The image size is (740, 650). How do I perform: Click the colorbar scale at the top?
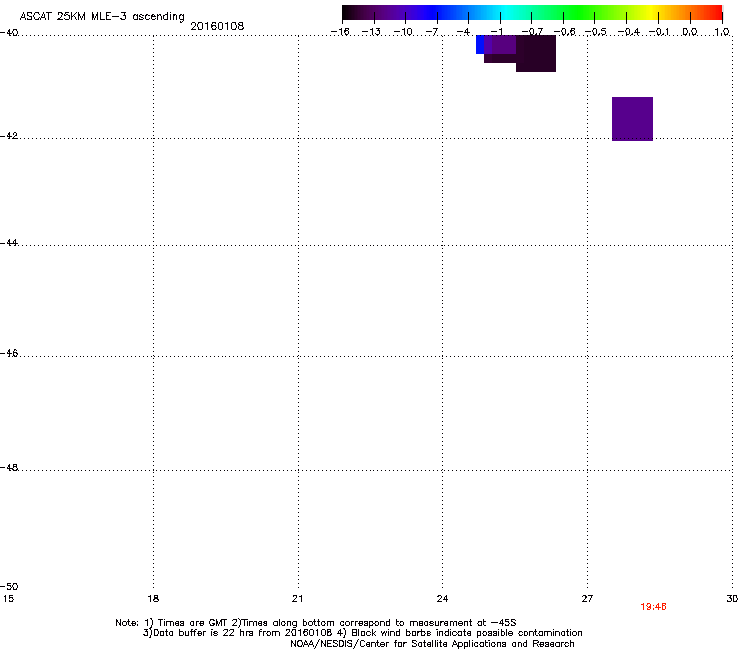[x=532, y=12]
